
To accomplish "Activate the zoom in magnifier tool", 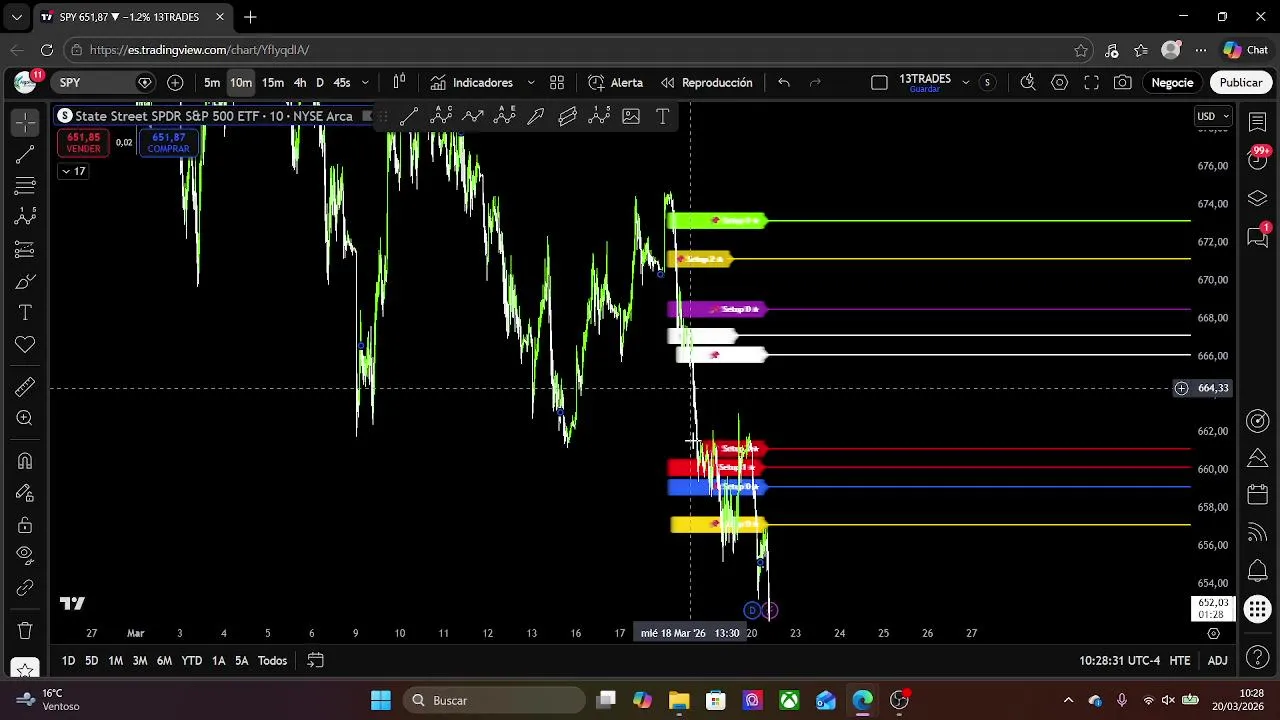I will tap(25, 419).
